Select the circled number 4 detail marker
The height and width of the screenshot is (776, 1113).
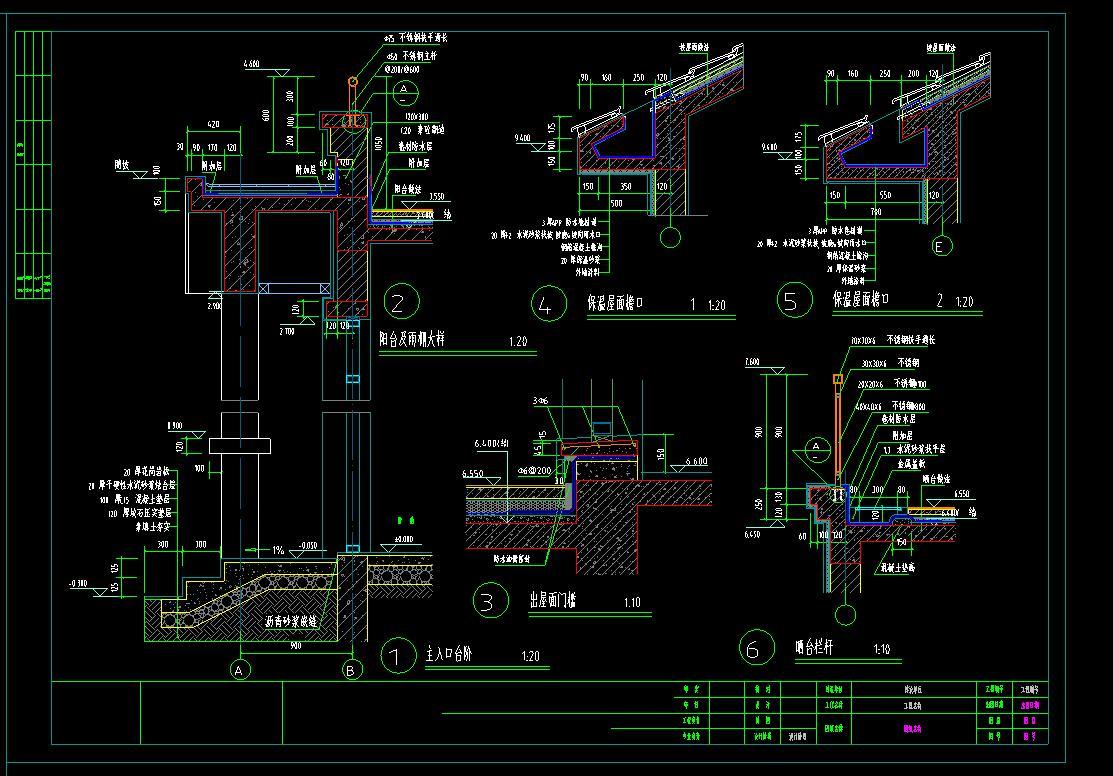click(x=549, y=303)
